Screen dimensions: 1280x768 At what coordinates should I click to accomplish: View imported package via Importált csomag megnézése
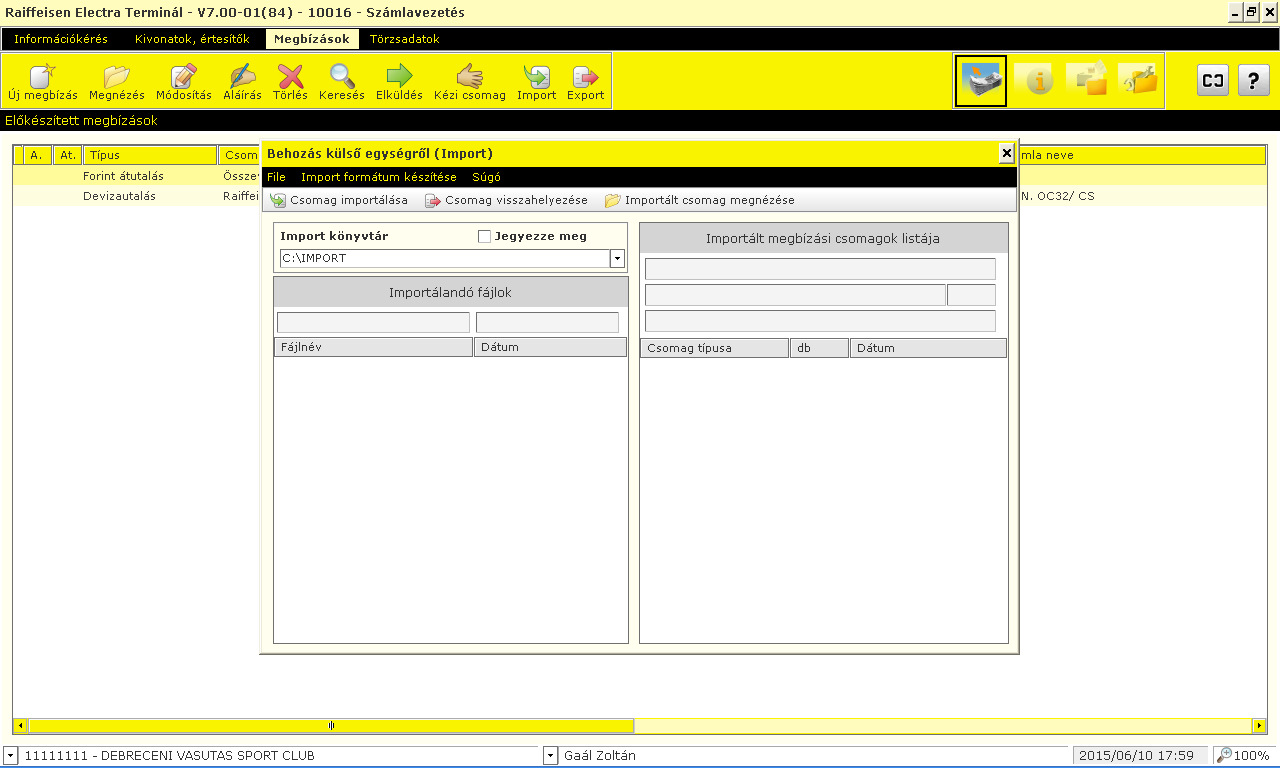click(700, 201)
